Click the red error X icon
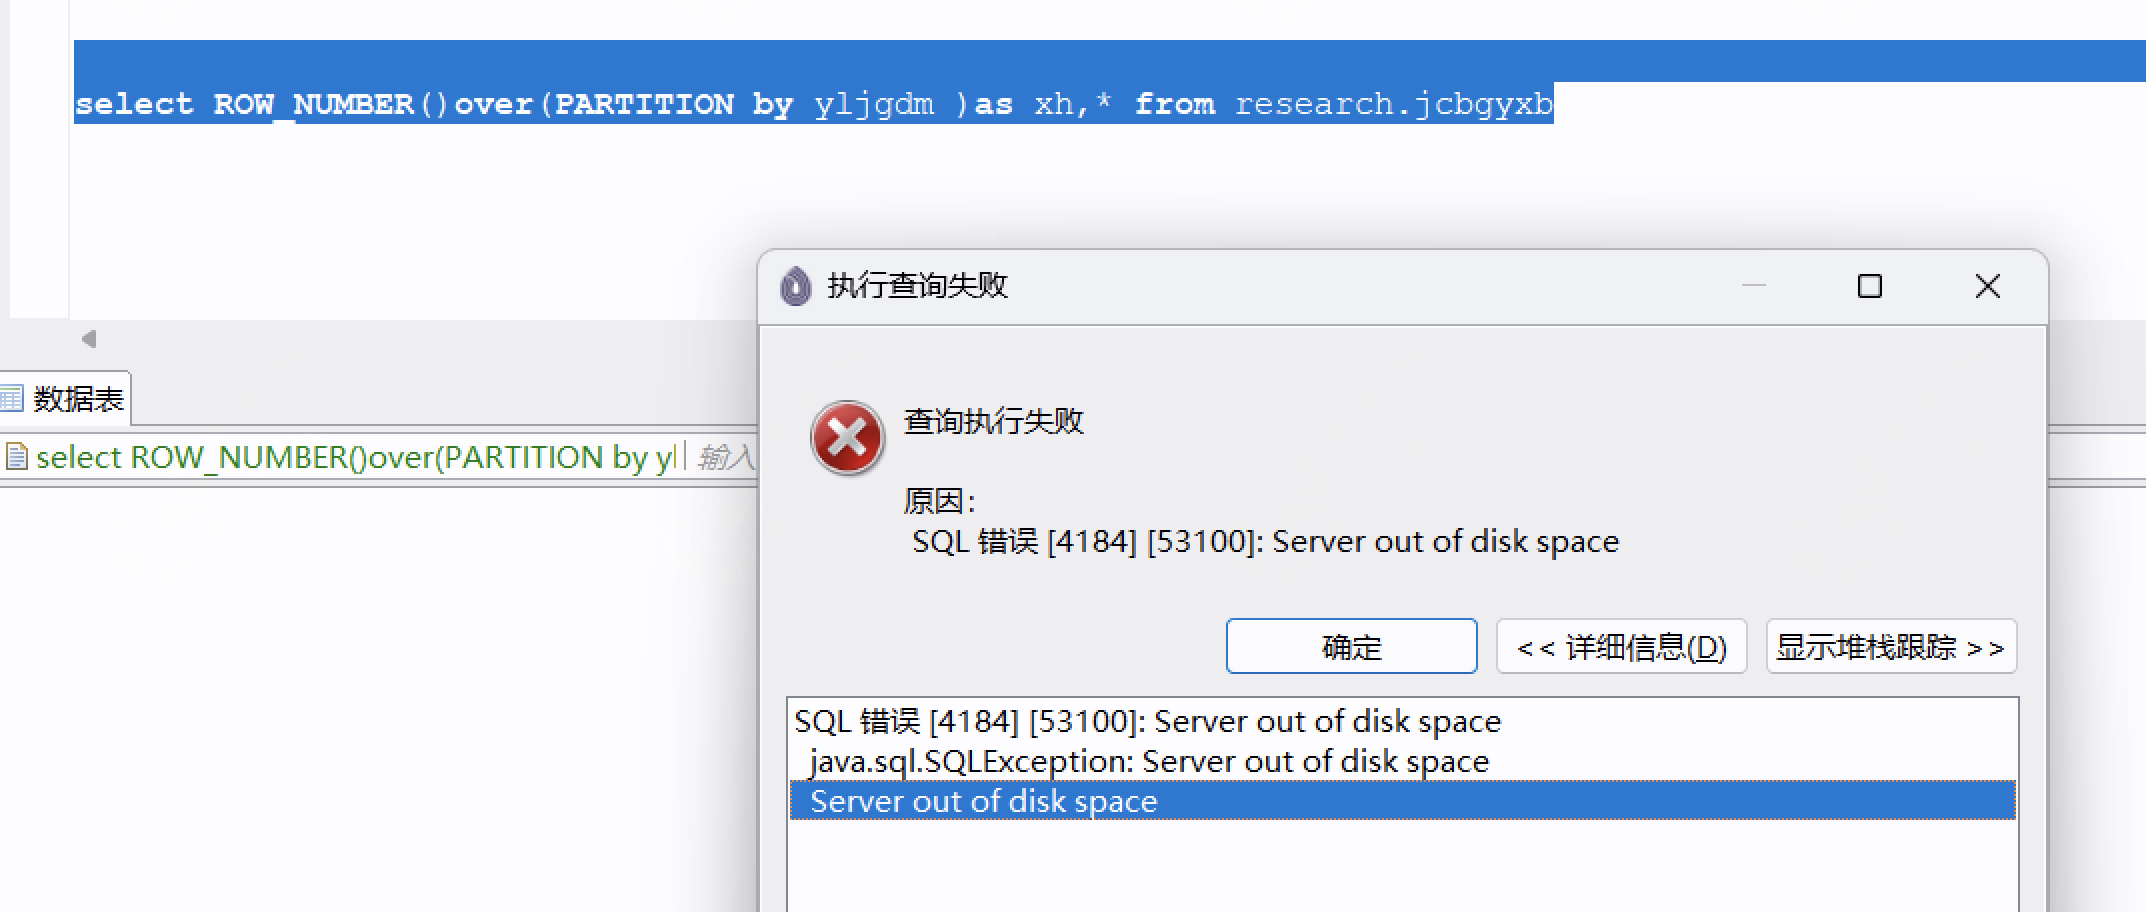 tap(847, 439)
